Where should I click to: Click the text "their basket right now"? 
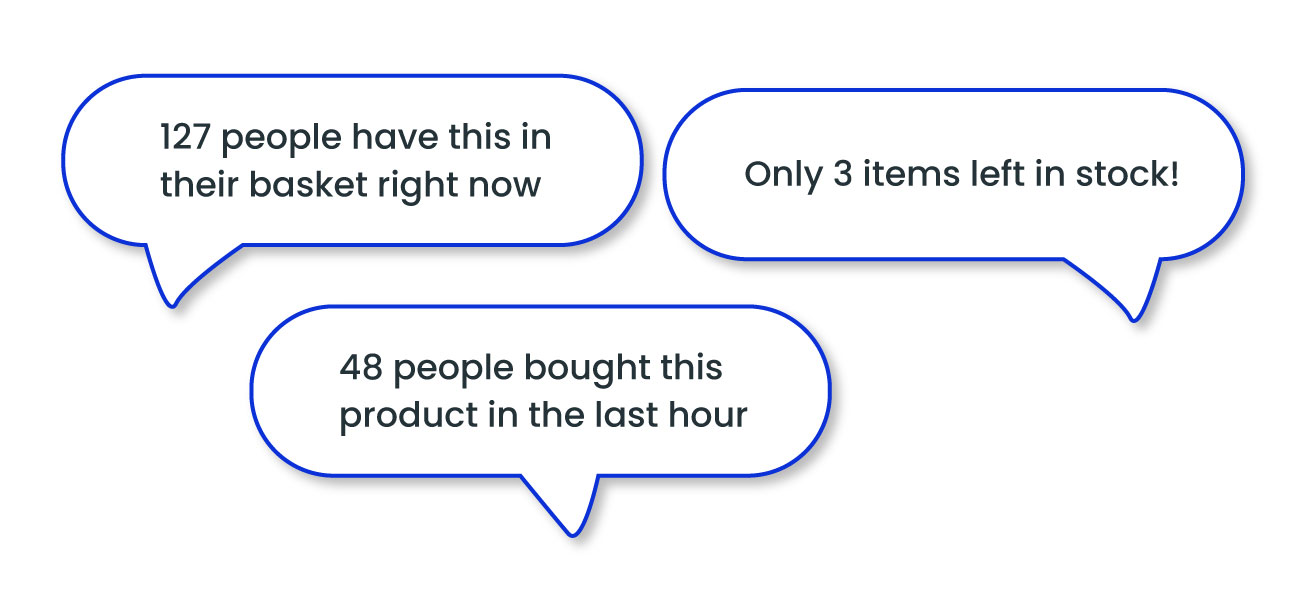(350, 184)
